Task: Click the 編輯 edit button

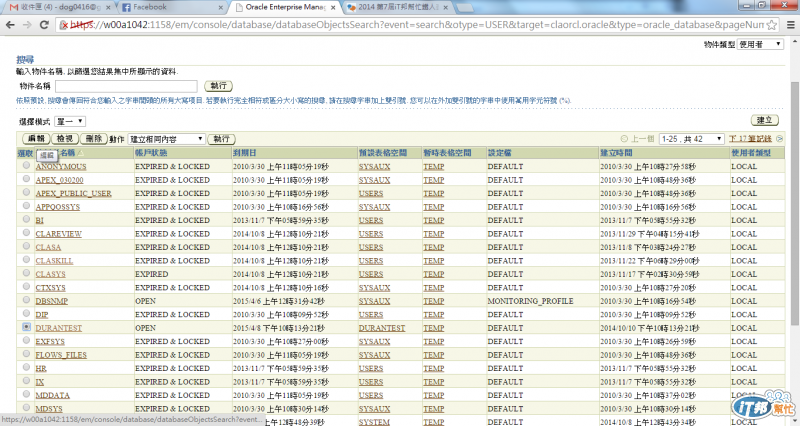Action: pyautogui.click(x=36, y=138)
